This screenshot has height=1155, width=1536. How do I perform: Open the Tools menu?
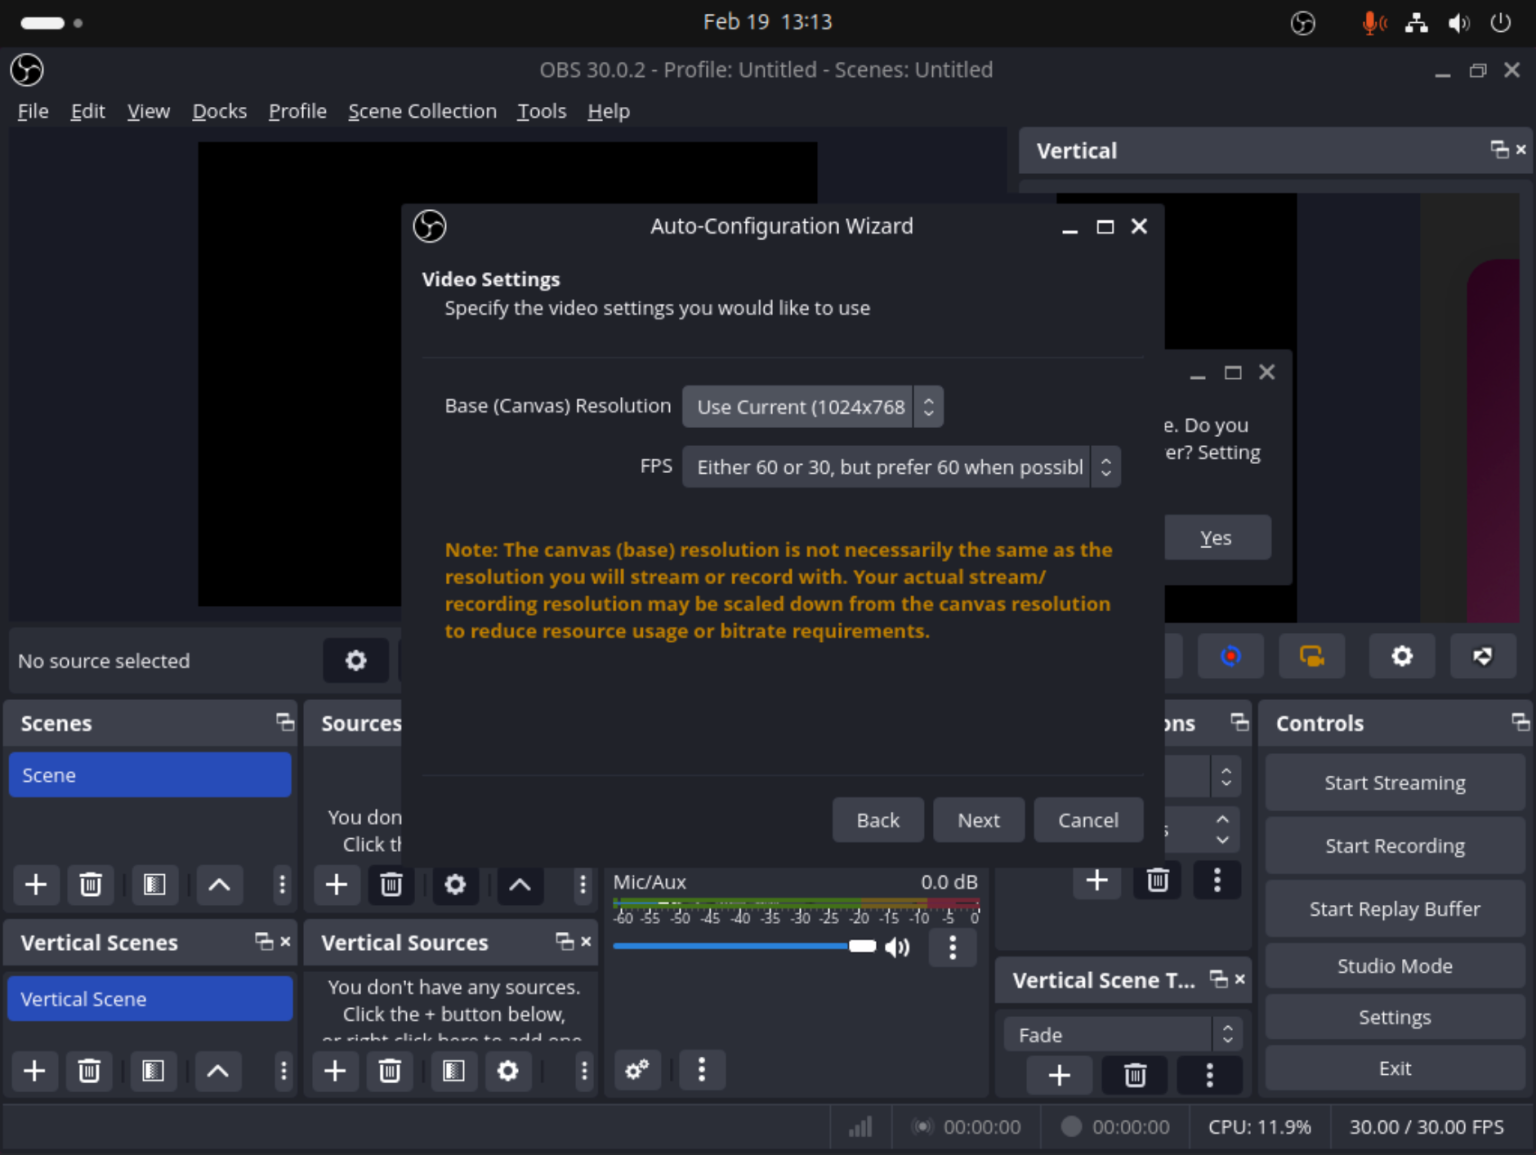[541, 111]
